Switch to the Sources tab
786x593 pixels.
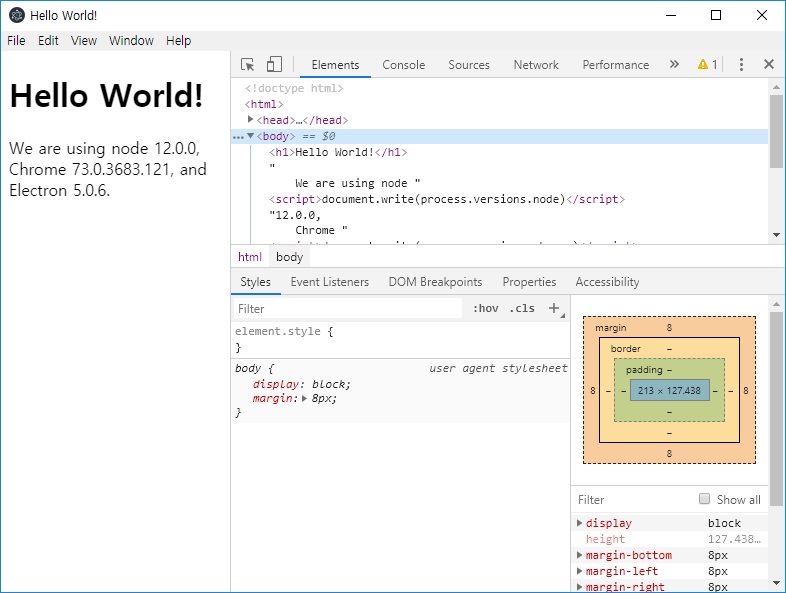[469, 65]
